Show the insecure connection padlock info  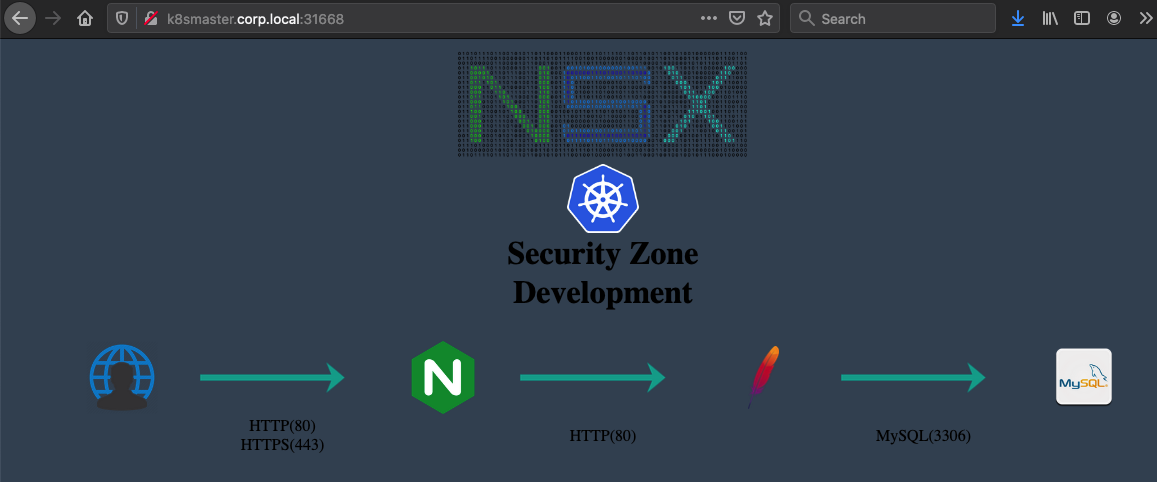tap(151, 18)
